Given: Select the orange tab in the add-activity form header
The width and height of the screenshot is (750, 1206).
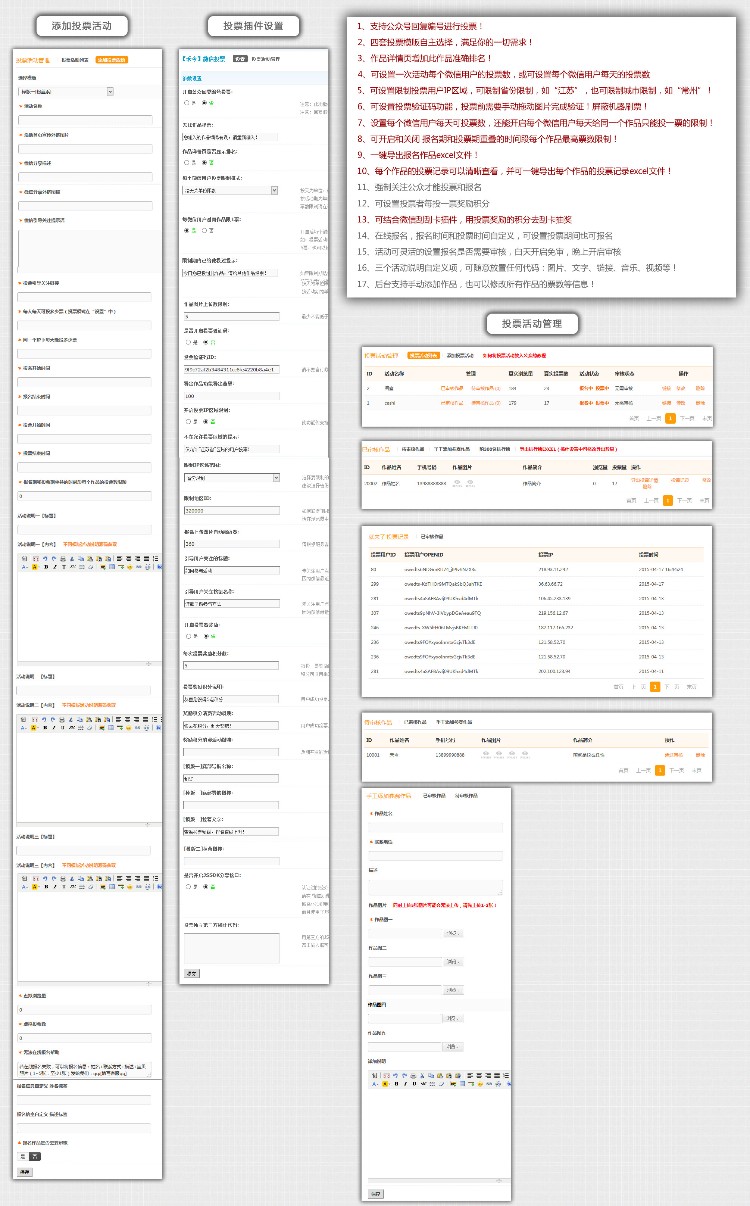Looking at the screenshot, I should [x=112, y=60].
